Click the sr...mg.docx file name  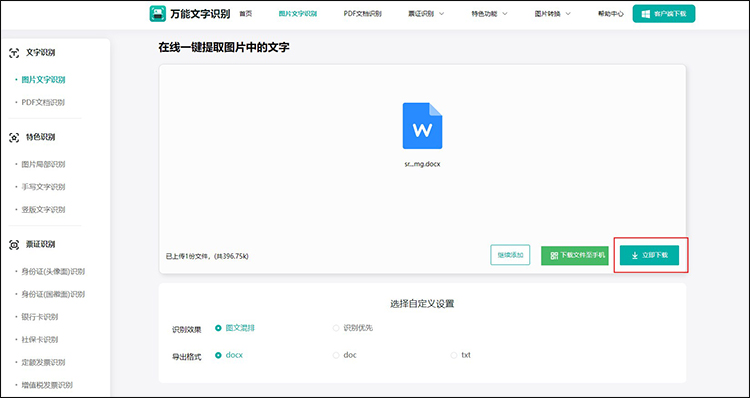(x=422, y=164)
